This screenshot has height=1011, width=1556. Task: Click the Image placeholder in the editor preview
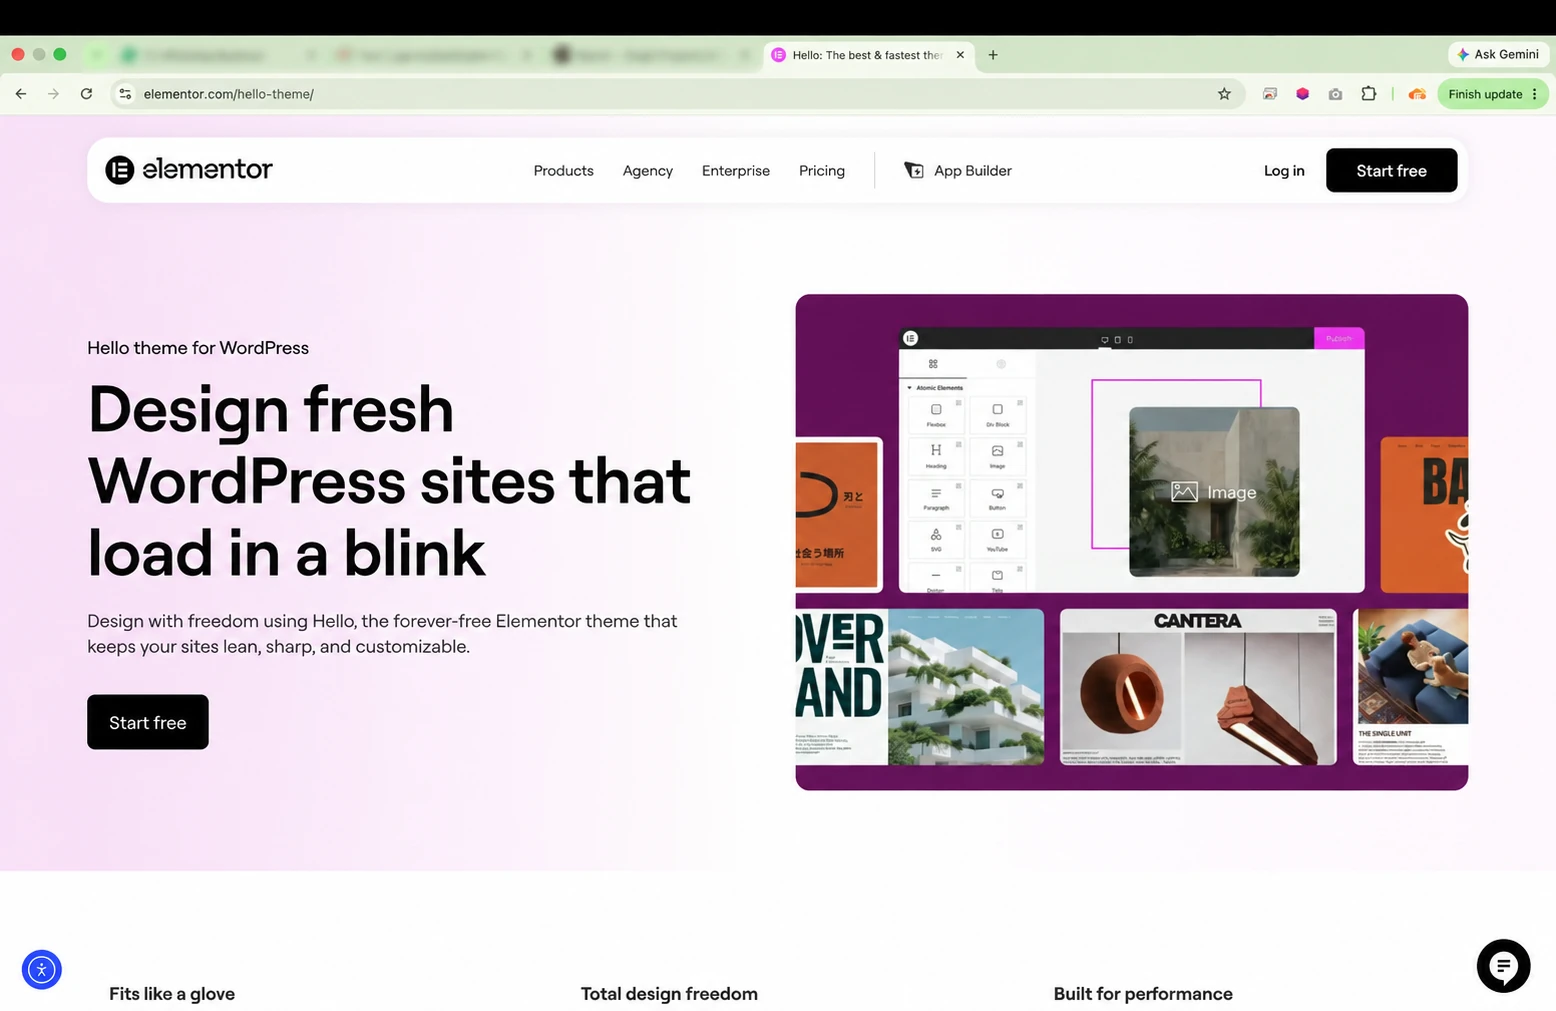1214,492
